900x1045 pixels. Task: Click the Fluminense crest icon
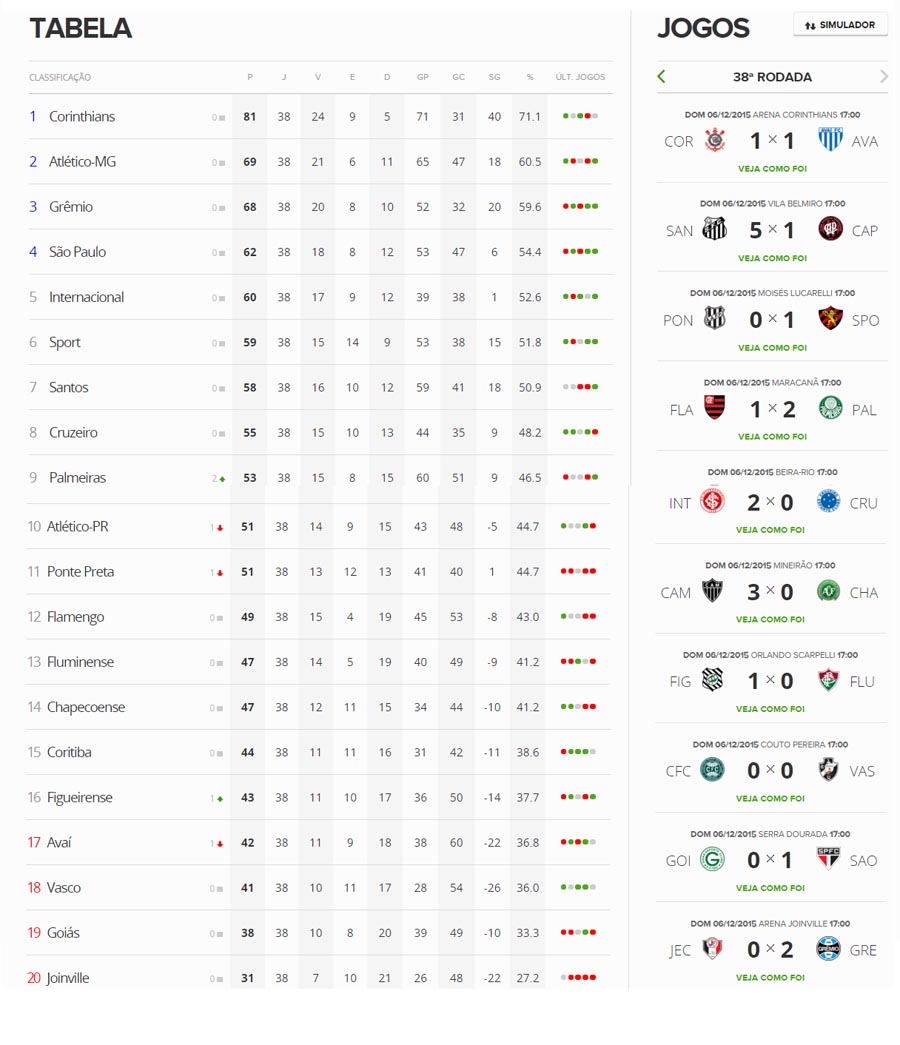pyautogui.click(x=829, y=681)
